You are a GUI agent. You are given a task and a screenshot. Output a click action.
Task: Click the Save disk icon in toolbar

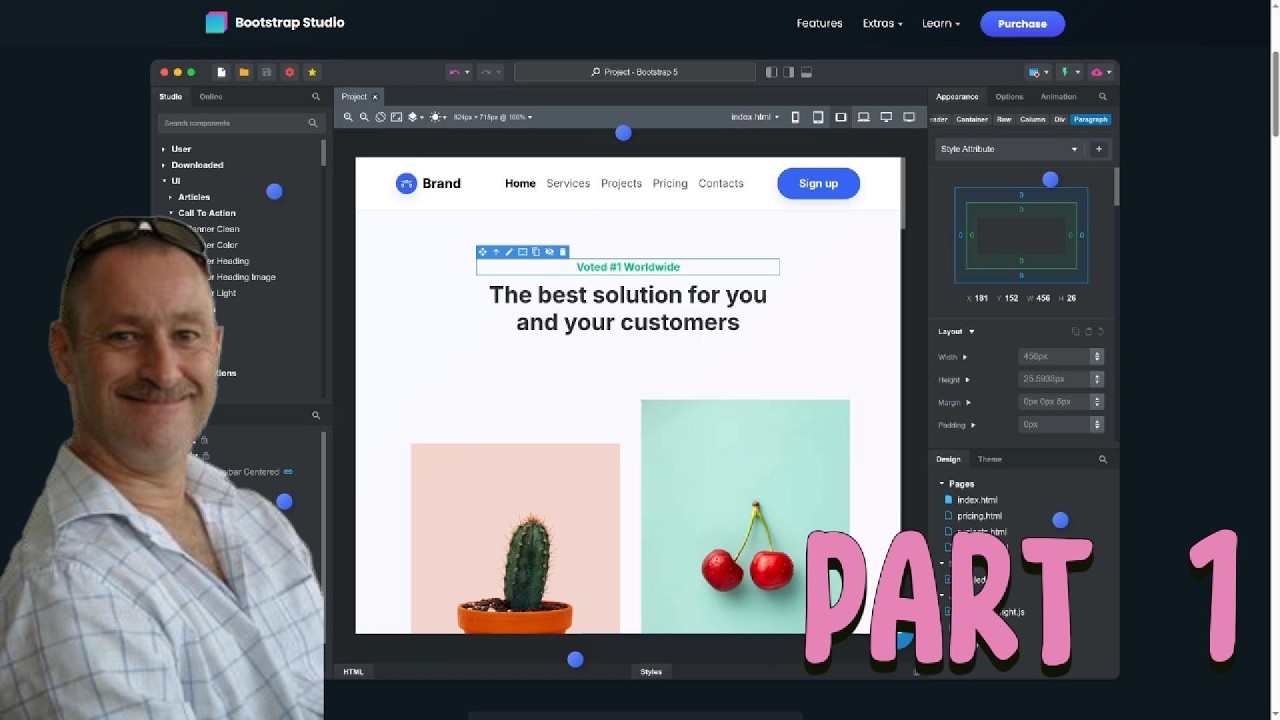coord(266,72)
